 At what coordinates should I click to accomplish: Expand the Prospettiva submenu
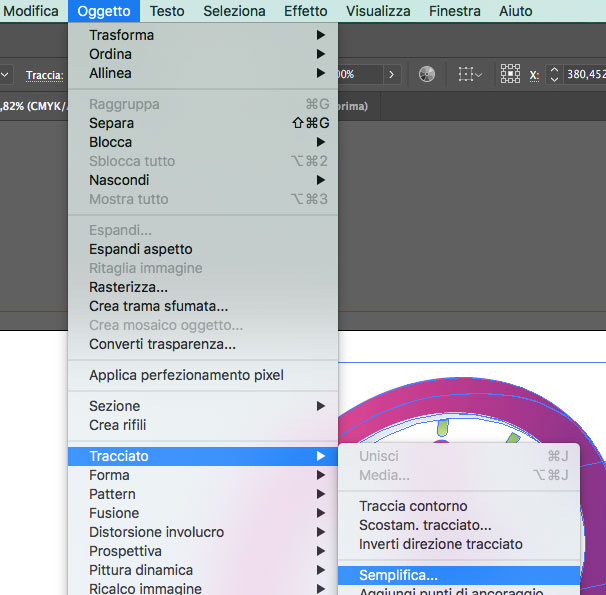click(x=203, y=551)
